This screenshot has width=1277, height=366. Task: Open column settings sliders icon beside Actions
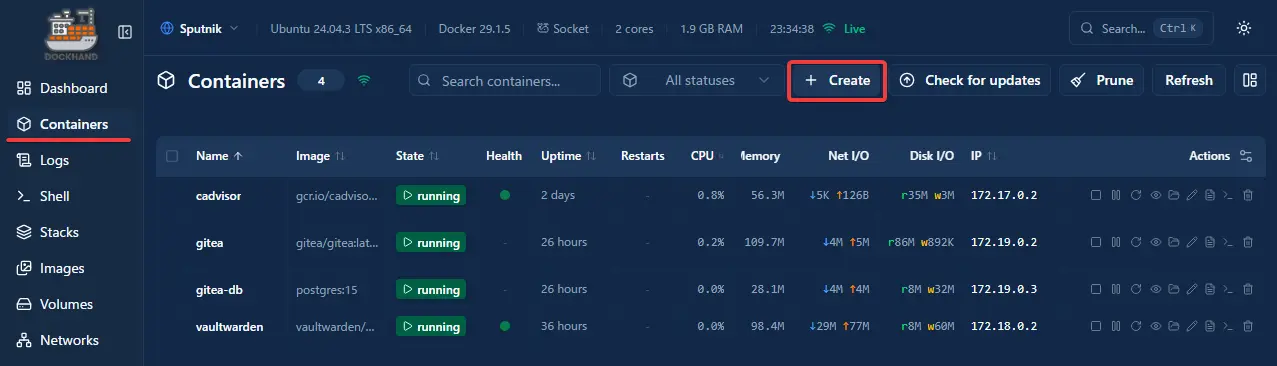point(1245,156)
